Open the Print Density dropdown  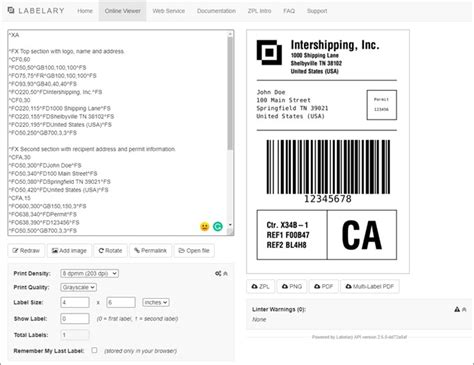(89, 273)
